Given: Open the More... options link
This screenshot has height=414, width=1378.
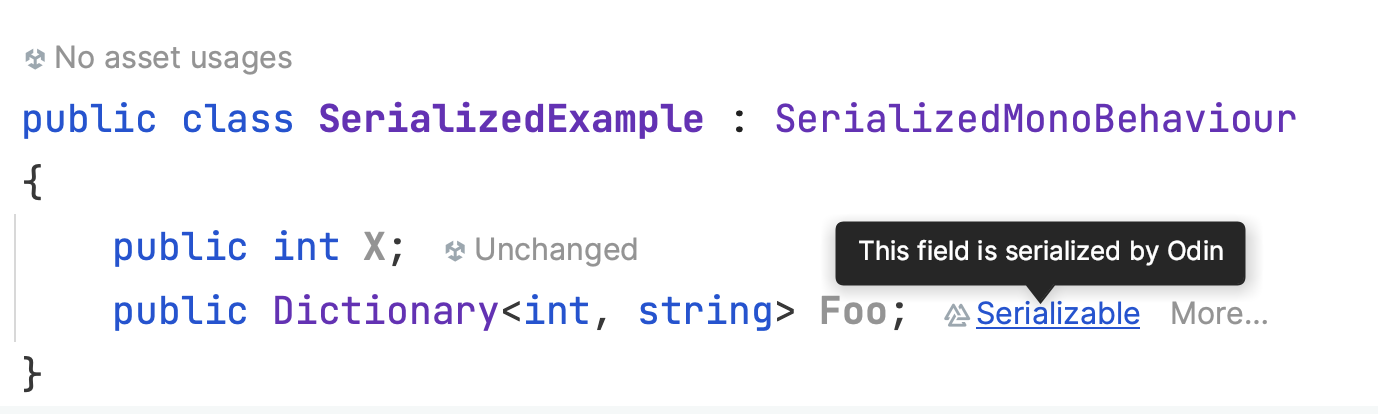Looking at the screenshot, I should (x=1219, y=314).
